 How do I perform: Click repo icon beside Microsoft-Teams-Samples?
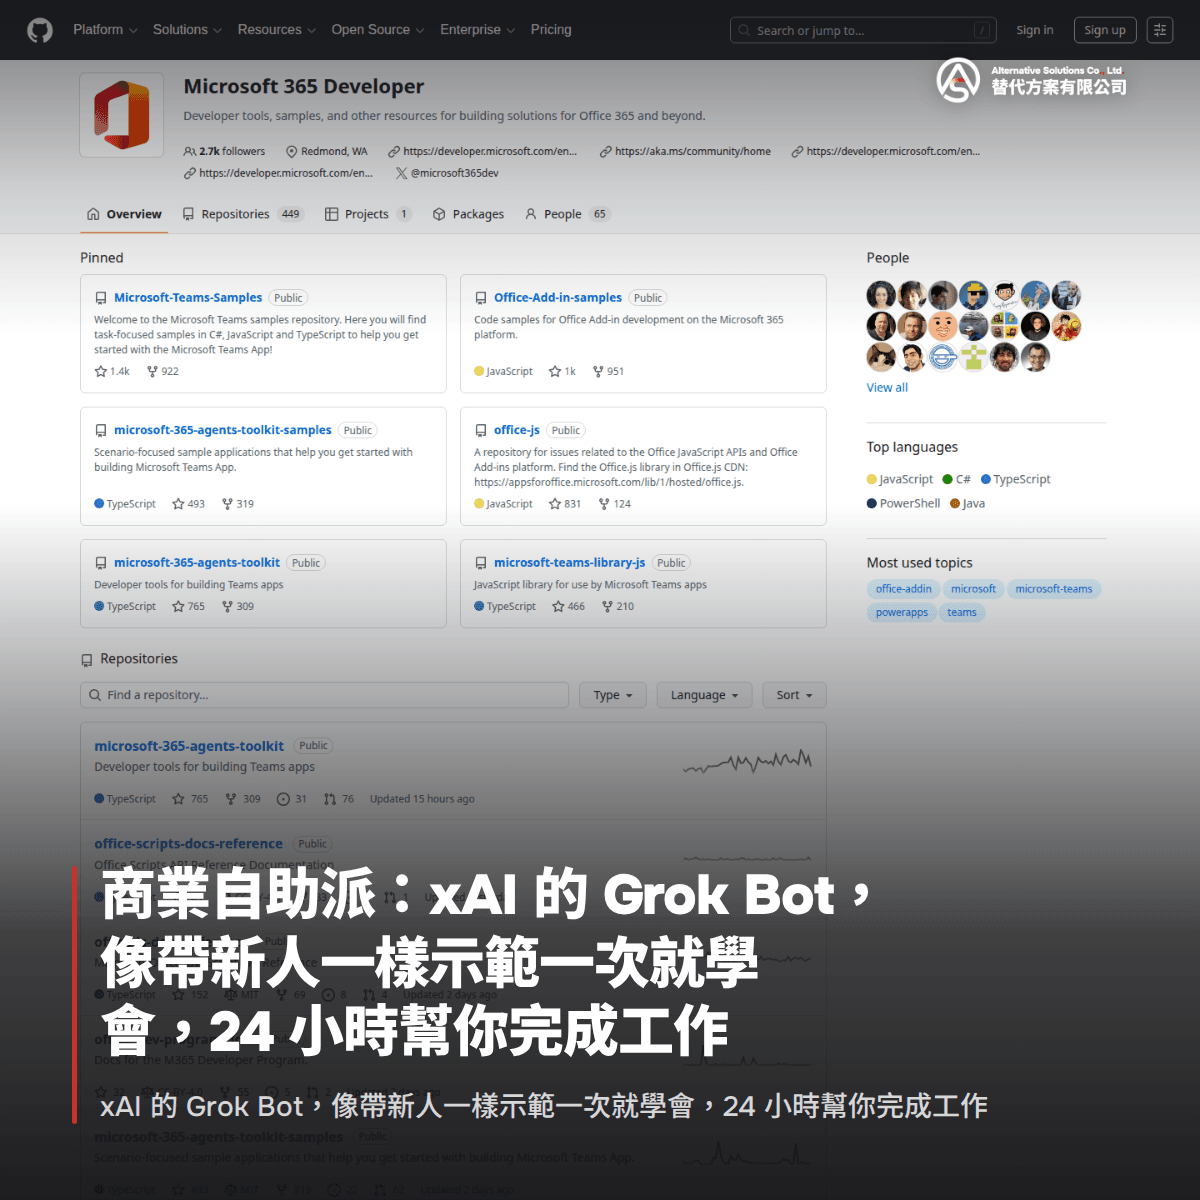(x=101, y=298)
